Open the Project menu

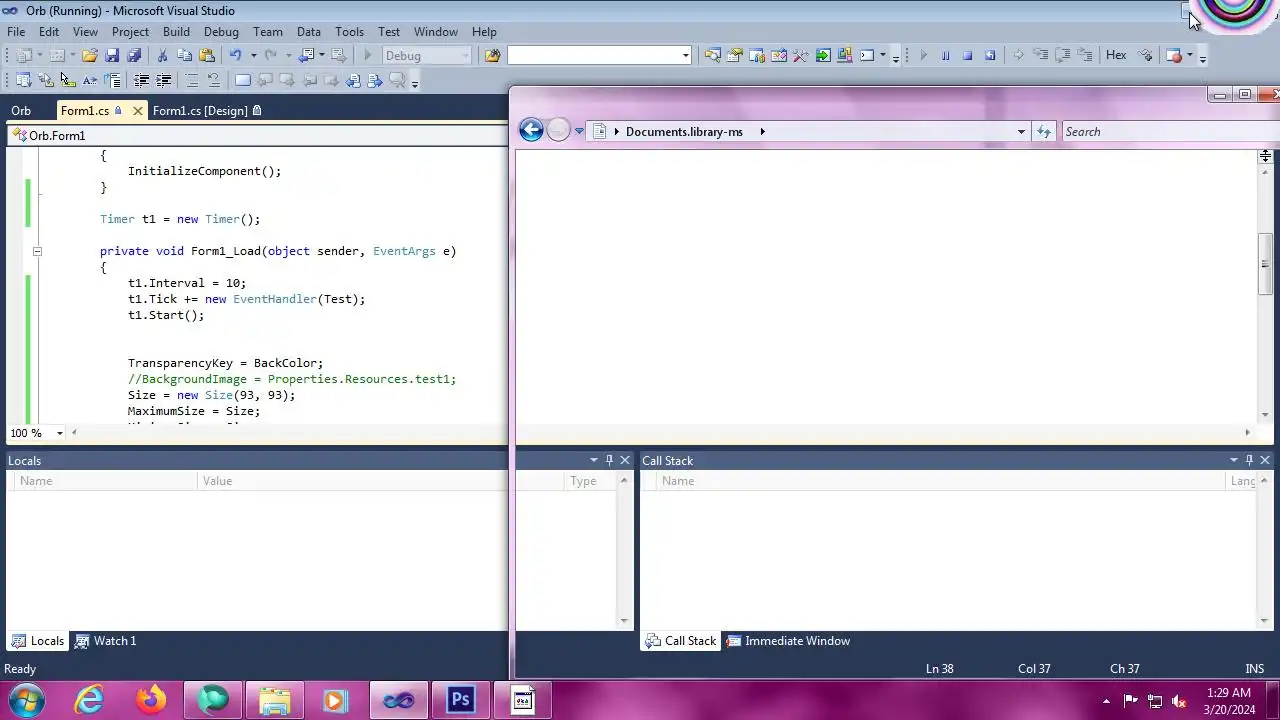click(x=130, y=32)
